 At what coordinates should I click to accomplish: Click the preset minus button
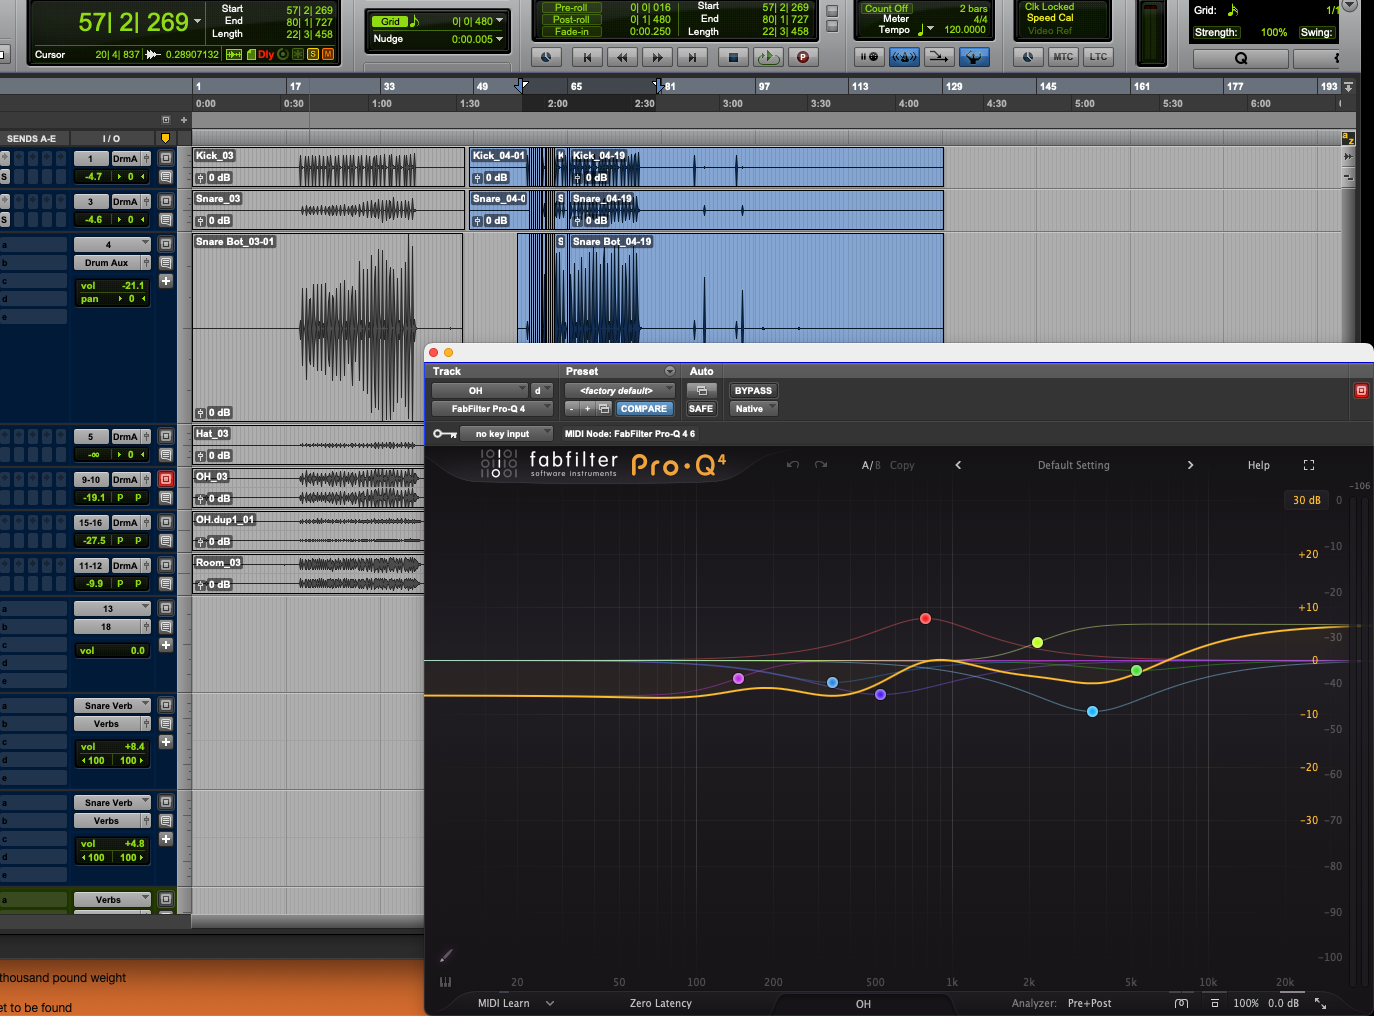572,409
